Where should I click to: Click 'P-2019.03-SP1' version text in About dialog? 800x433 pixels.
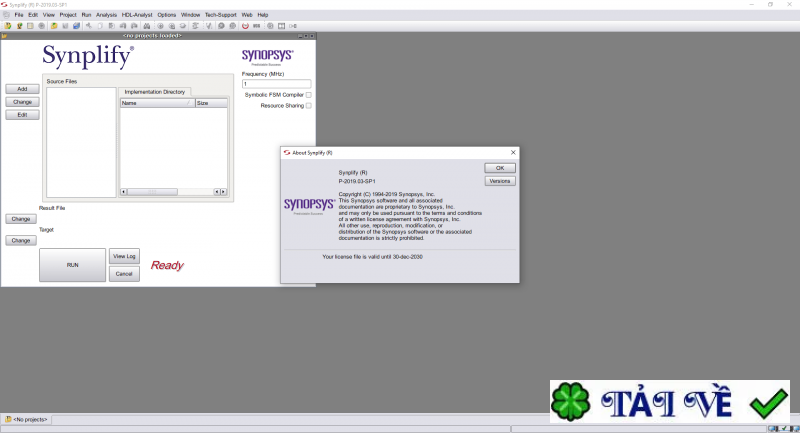(357, 181)
